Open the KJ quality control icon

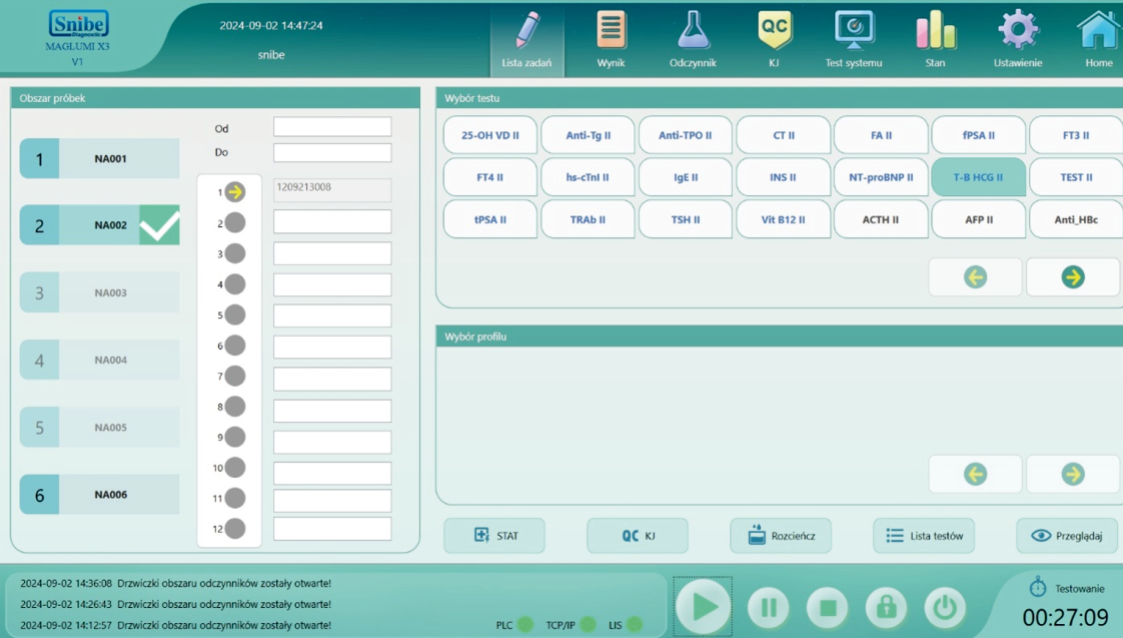pyautogui.click(x=774, y=31)
